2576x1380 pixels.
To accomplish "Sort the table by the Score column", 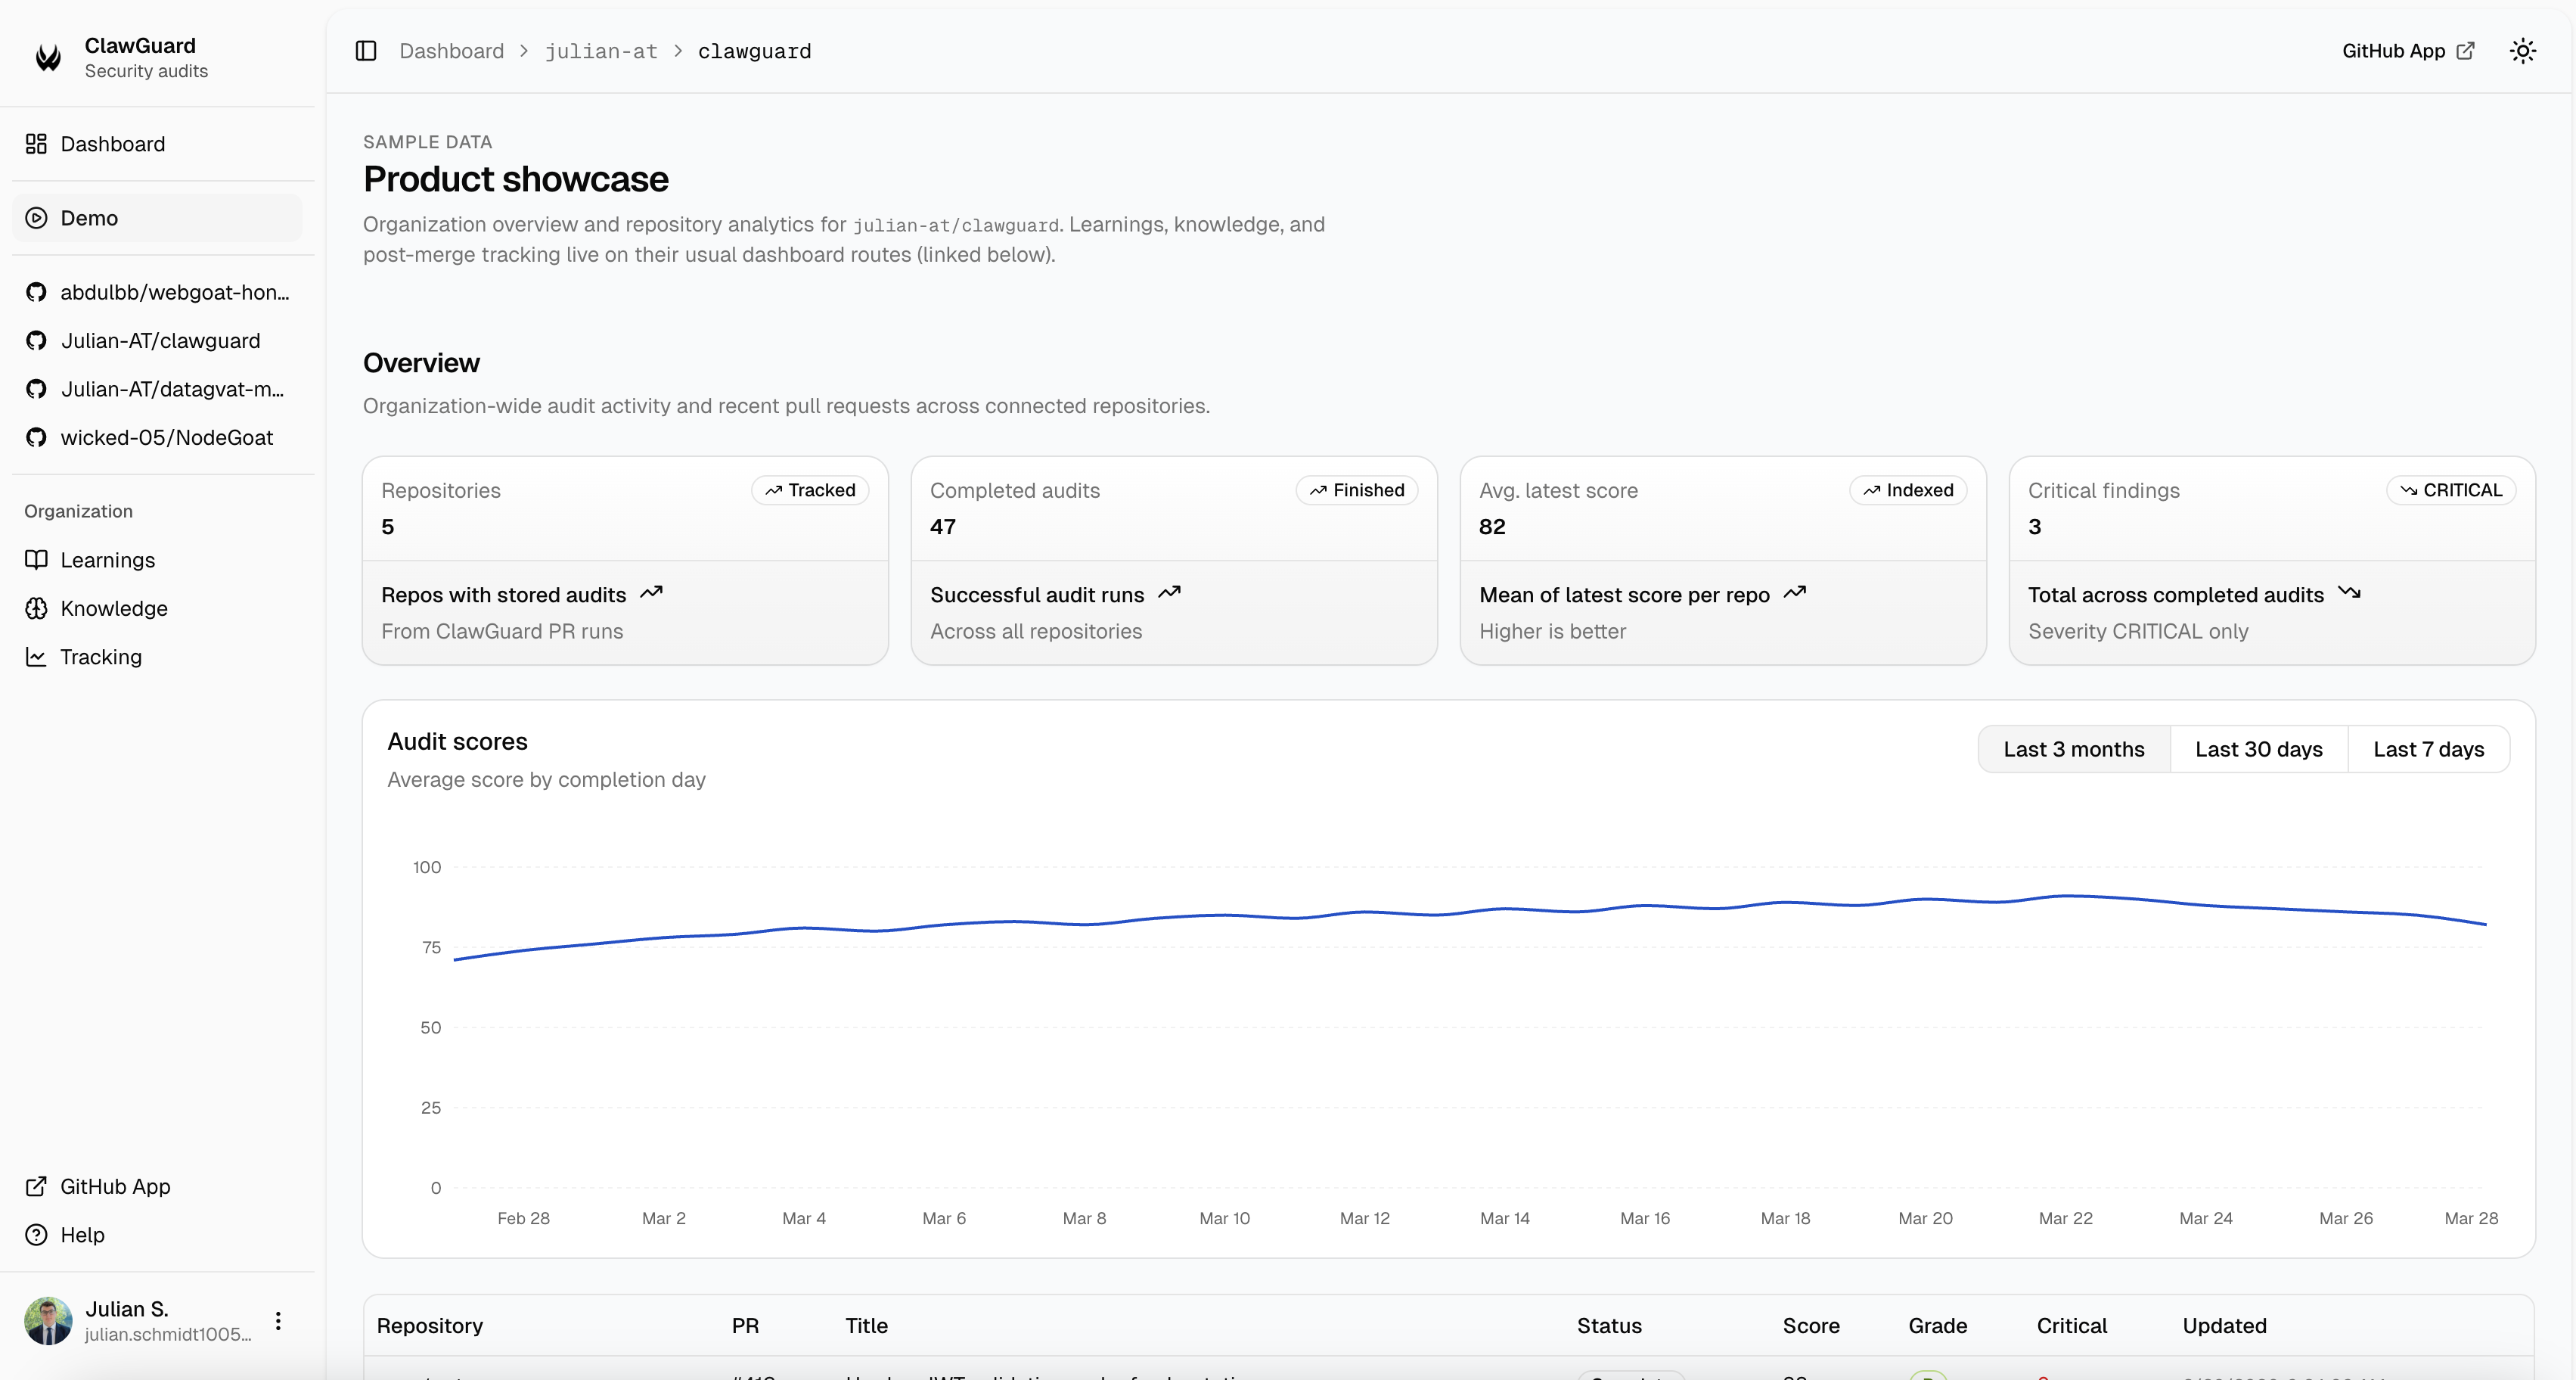I will click(x=1812, y=1325).
